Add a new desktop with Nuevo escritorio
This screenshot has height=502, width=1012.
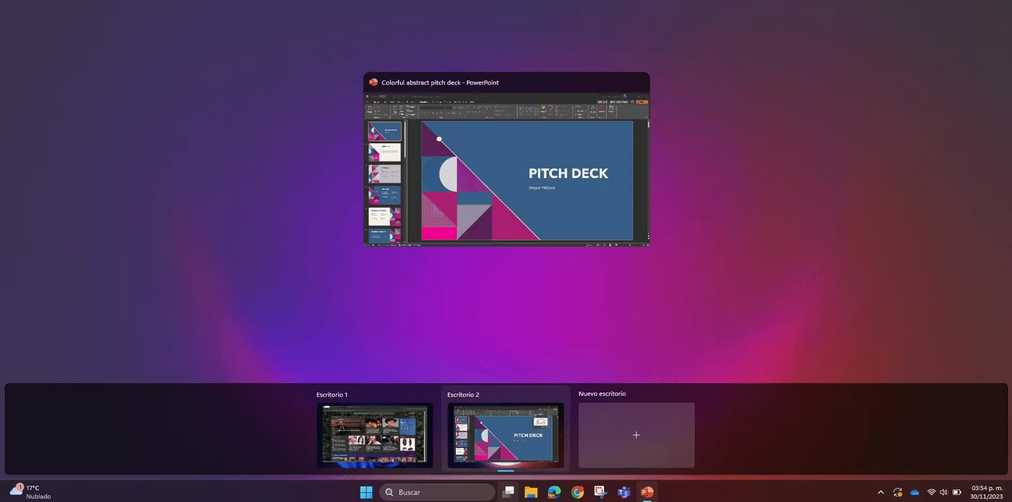(636, 435)
